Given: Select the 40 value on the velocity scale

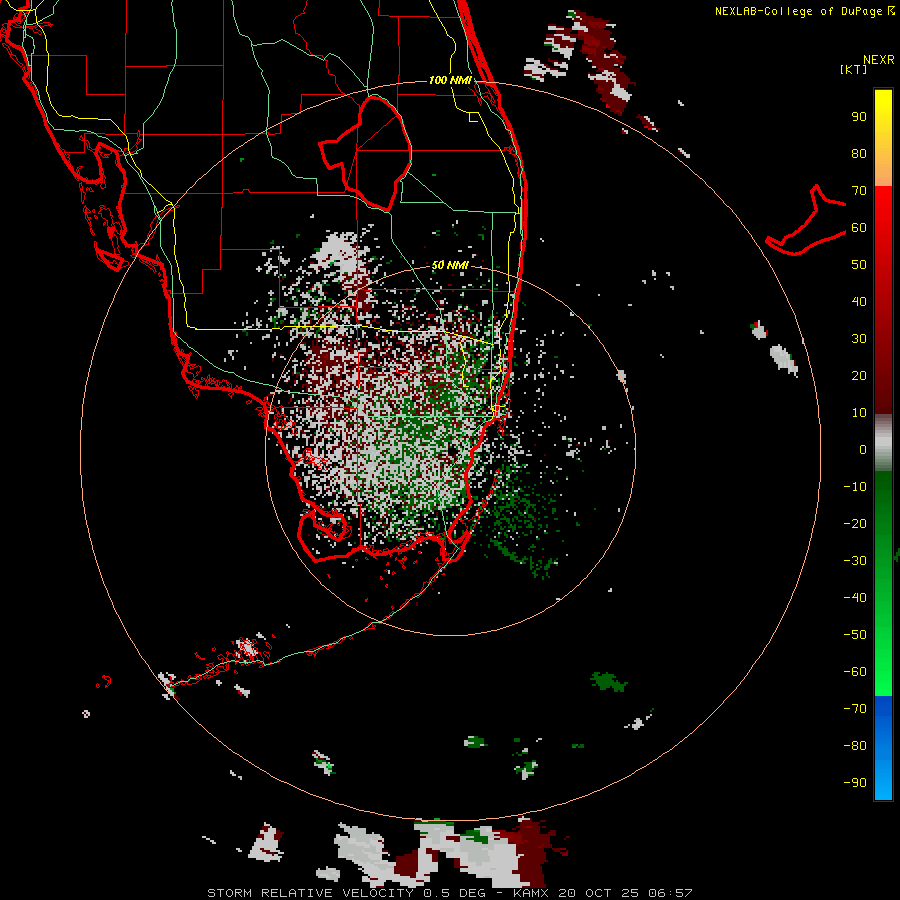Looking at the screenshot, I should [859, 302].
